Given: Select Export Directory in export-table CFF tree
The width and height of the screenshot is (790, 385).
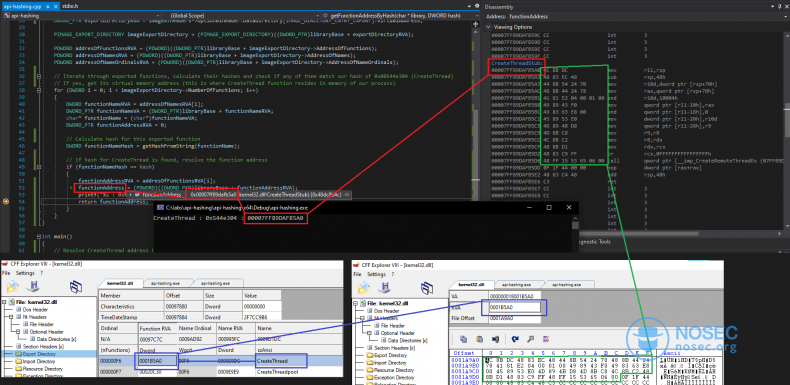Looking at the screenshot, I should point(38,354).
